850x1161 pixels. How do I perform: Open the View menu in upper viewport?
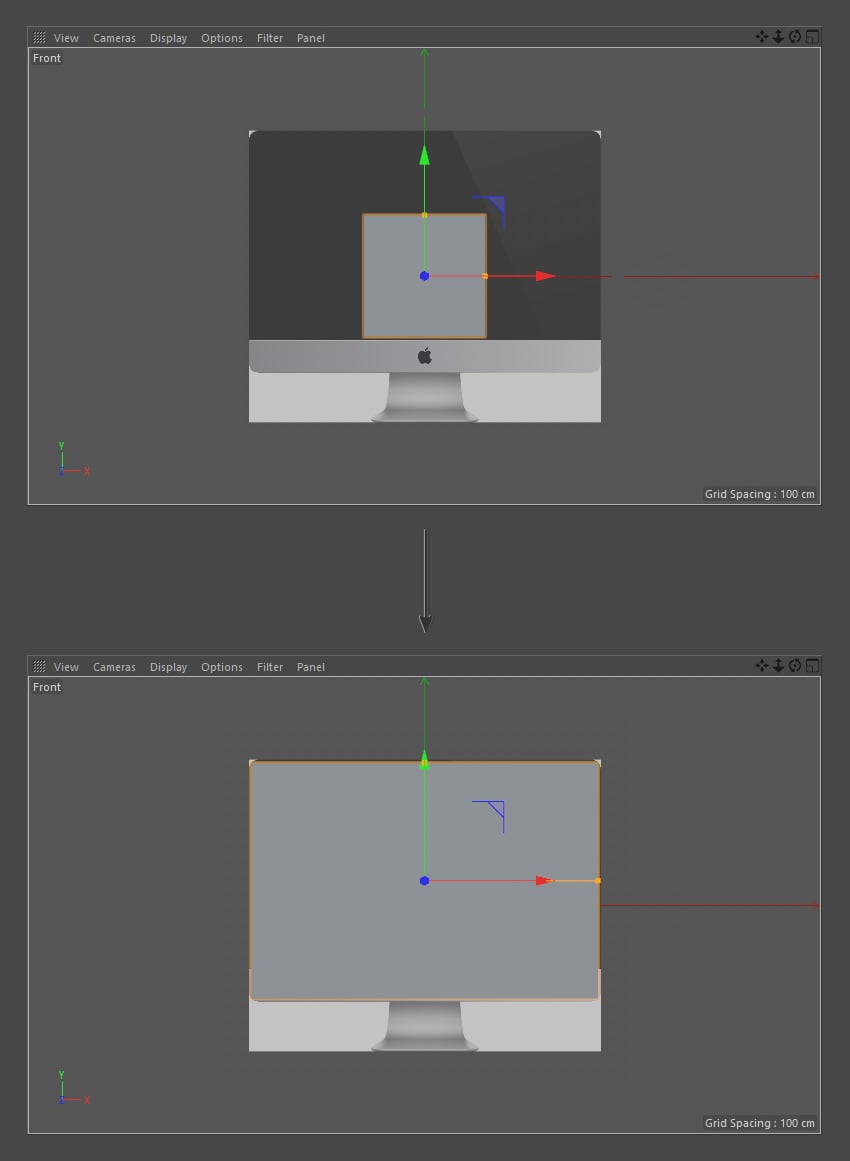coord(66,38)
